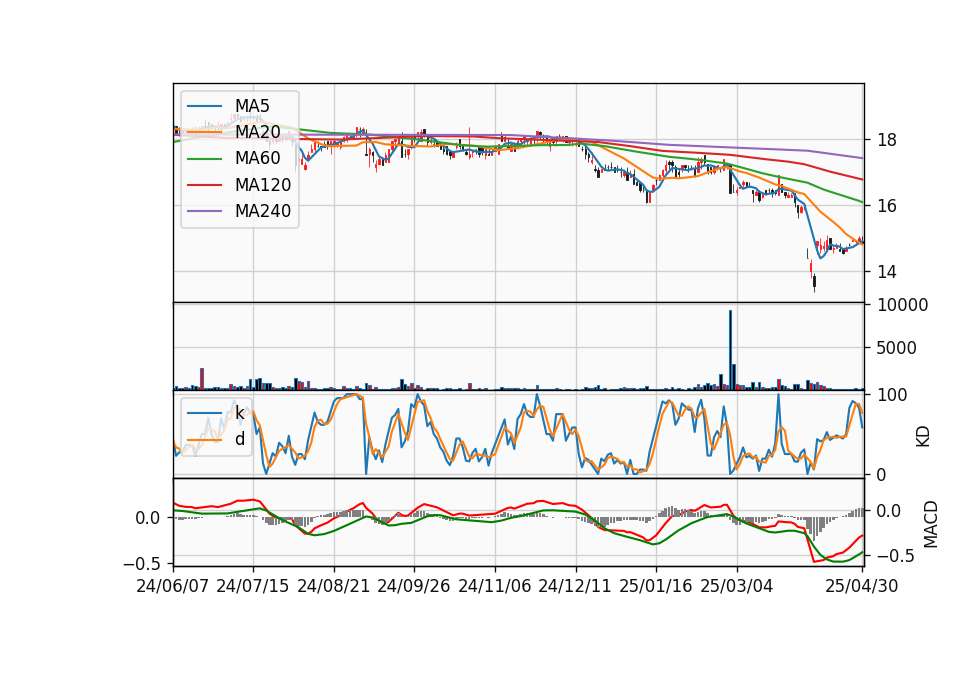
Task: Click the left MACD axis value 0.0
Action: point(148,518)
